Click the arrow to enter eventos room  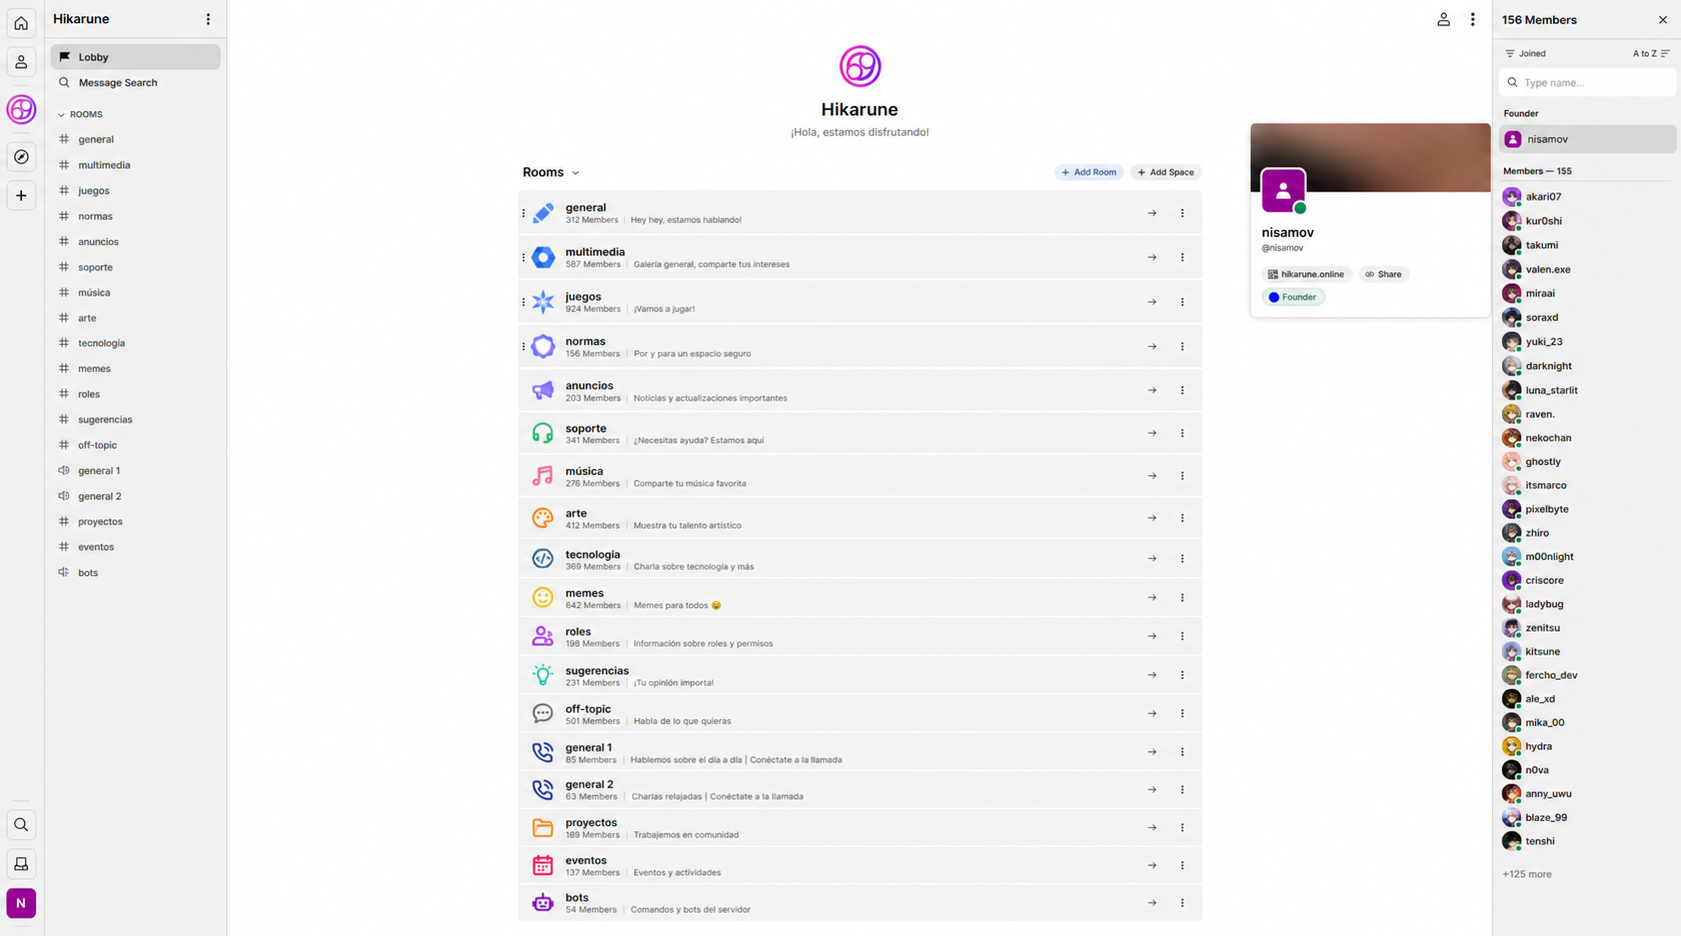(x=1152, y=866)
